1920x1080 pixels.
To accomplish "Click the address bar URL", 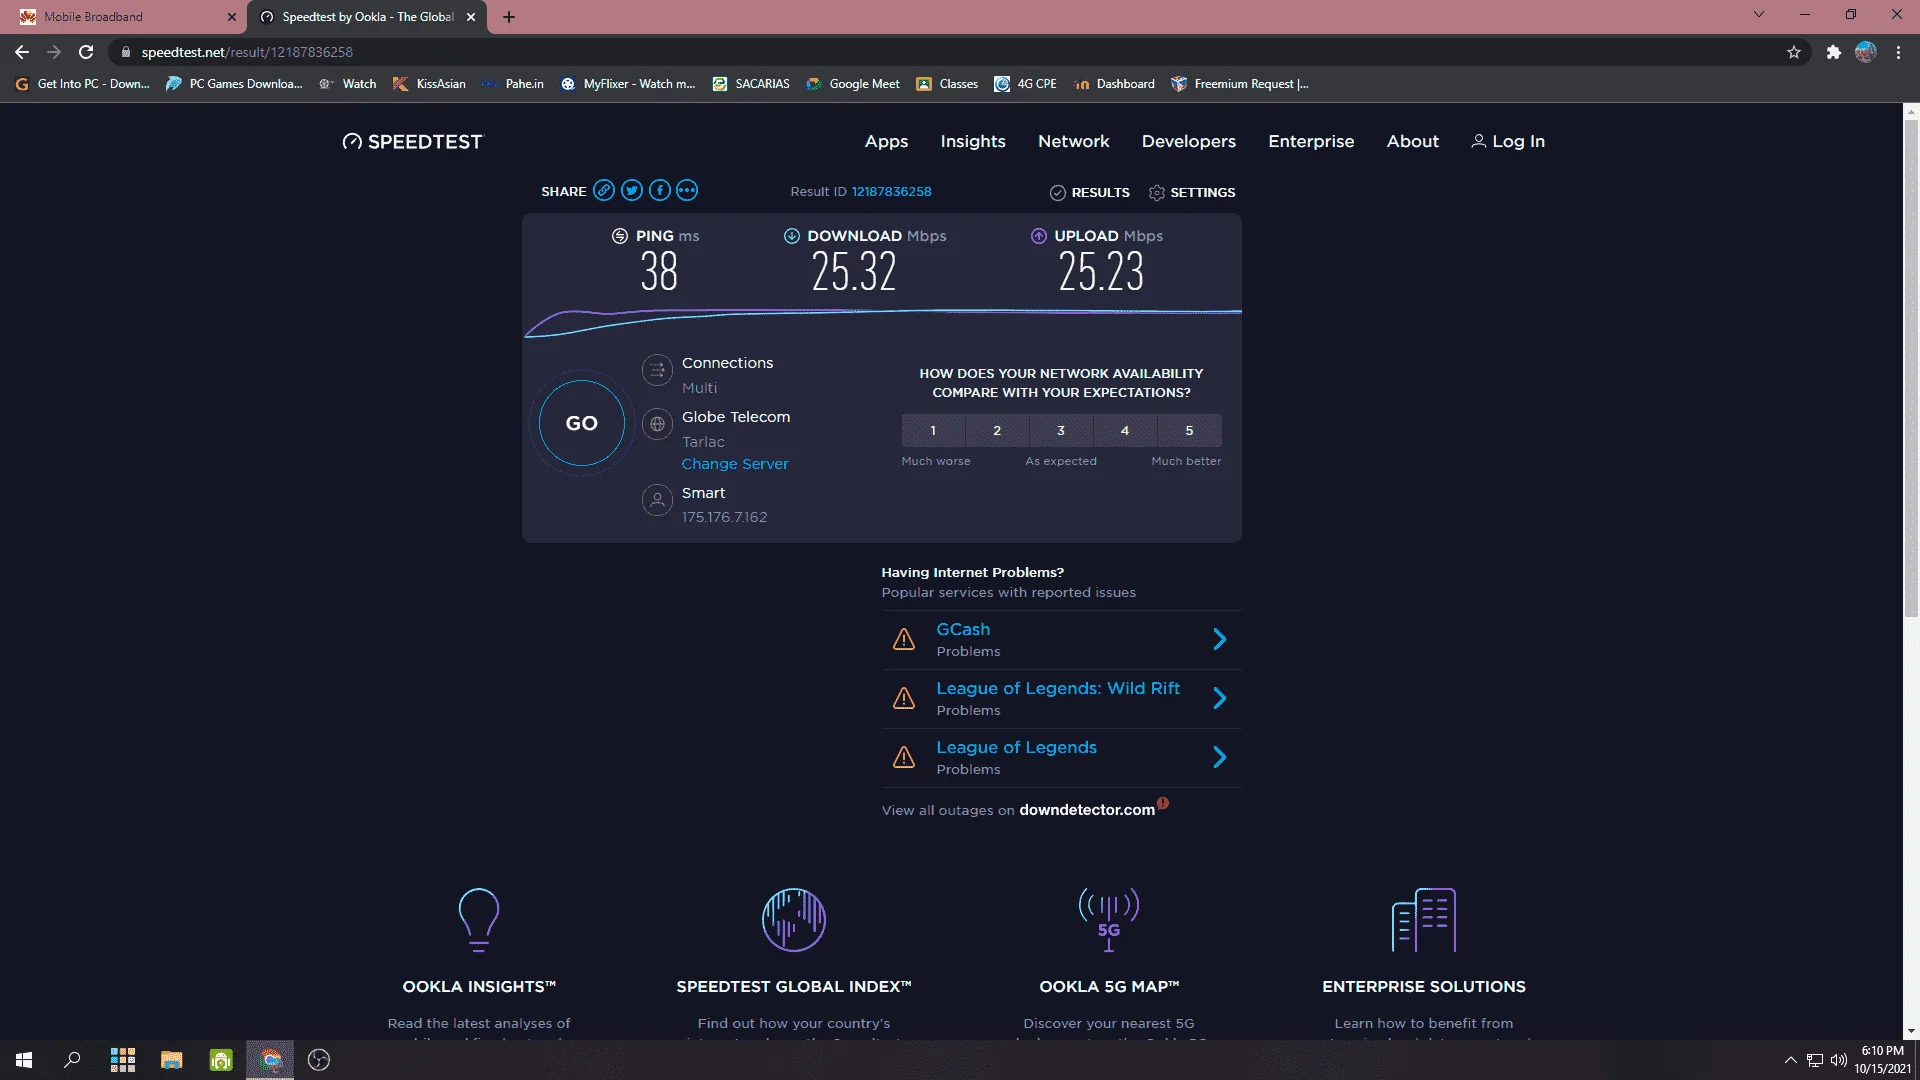I will tap(247, 52).
